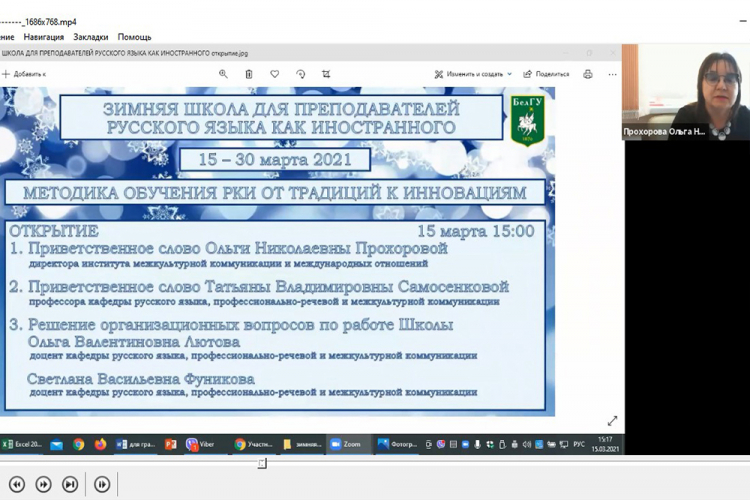Open the Помощь menu
The width and height of the screenshot is (750, 500).
(x=134, y=37)
